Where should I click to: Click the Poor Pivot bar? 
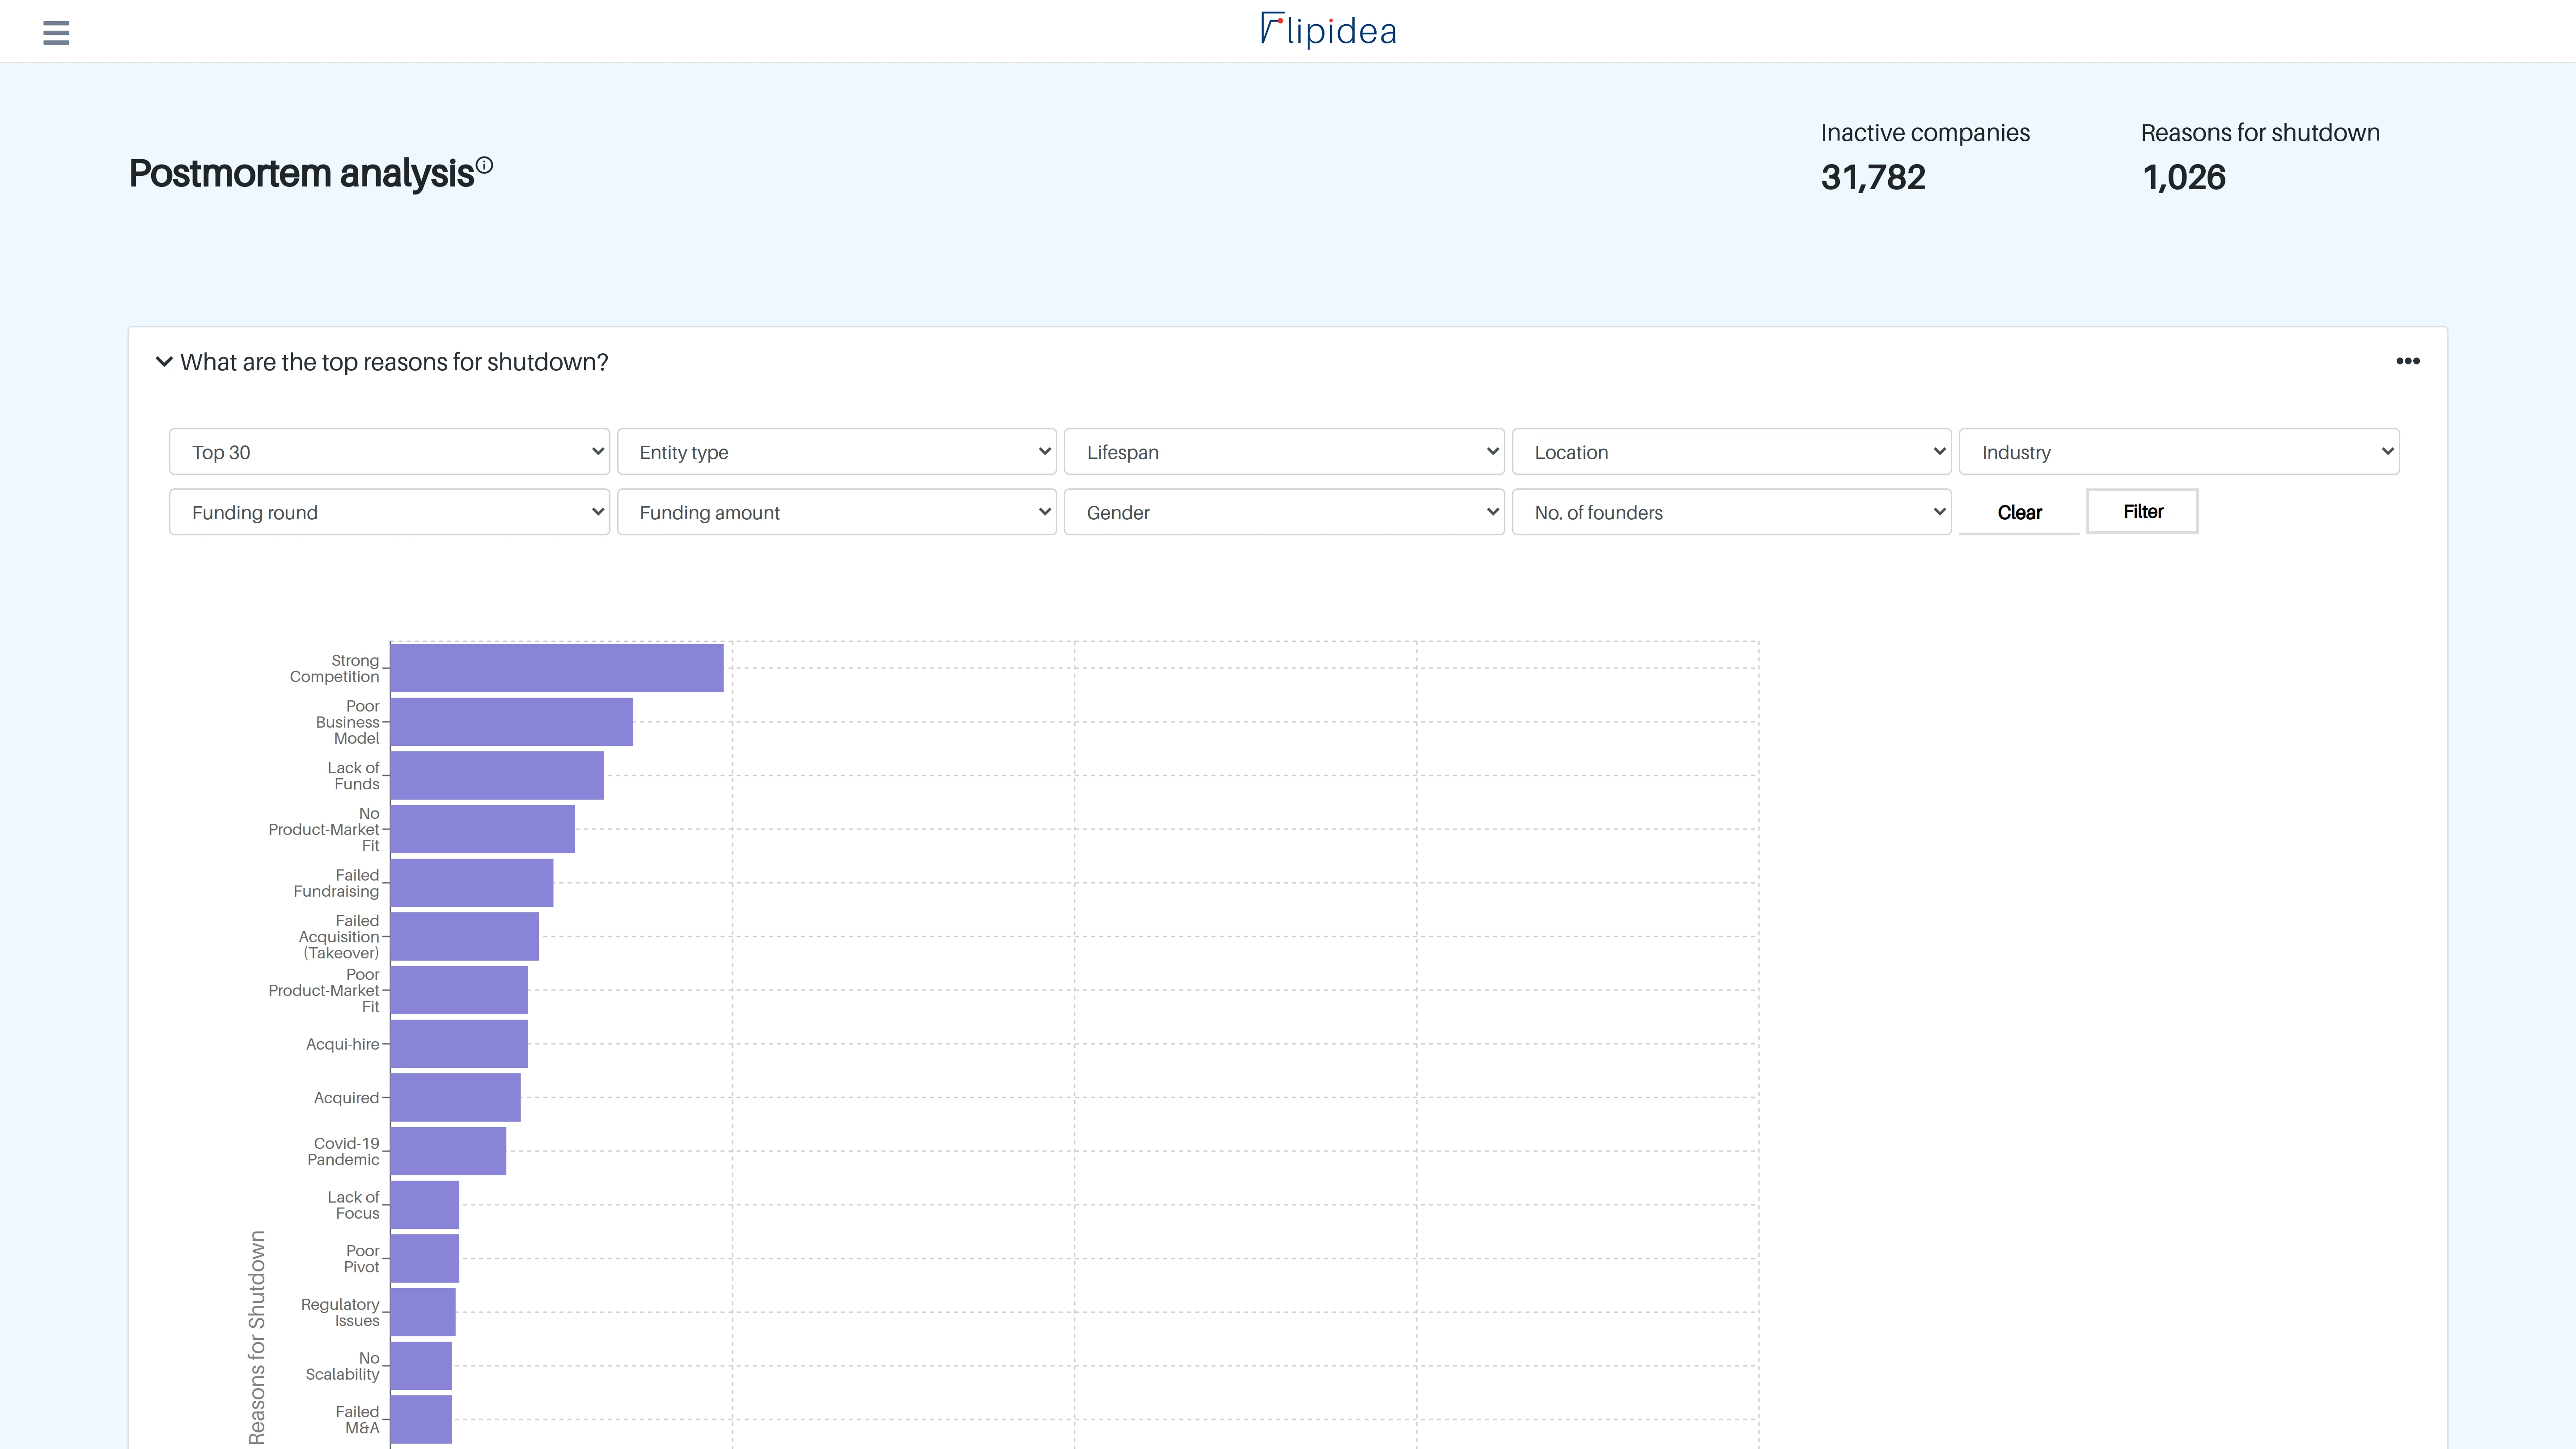[x=425, y=1258]
